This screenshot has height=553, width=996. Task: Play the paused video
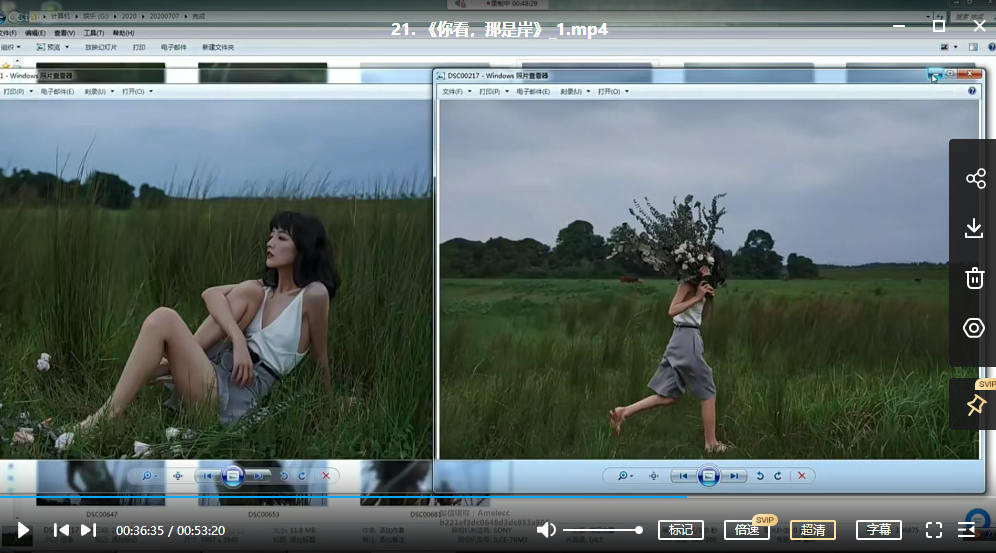click(x=23, y=530)
